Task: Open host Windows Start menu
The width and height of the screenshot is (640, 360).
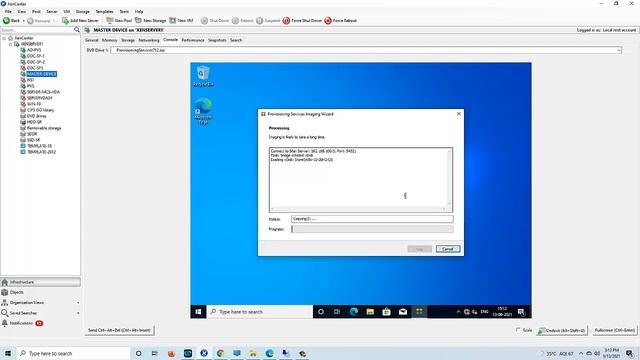Action: [8, 353]
